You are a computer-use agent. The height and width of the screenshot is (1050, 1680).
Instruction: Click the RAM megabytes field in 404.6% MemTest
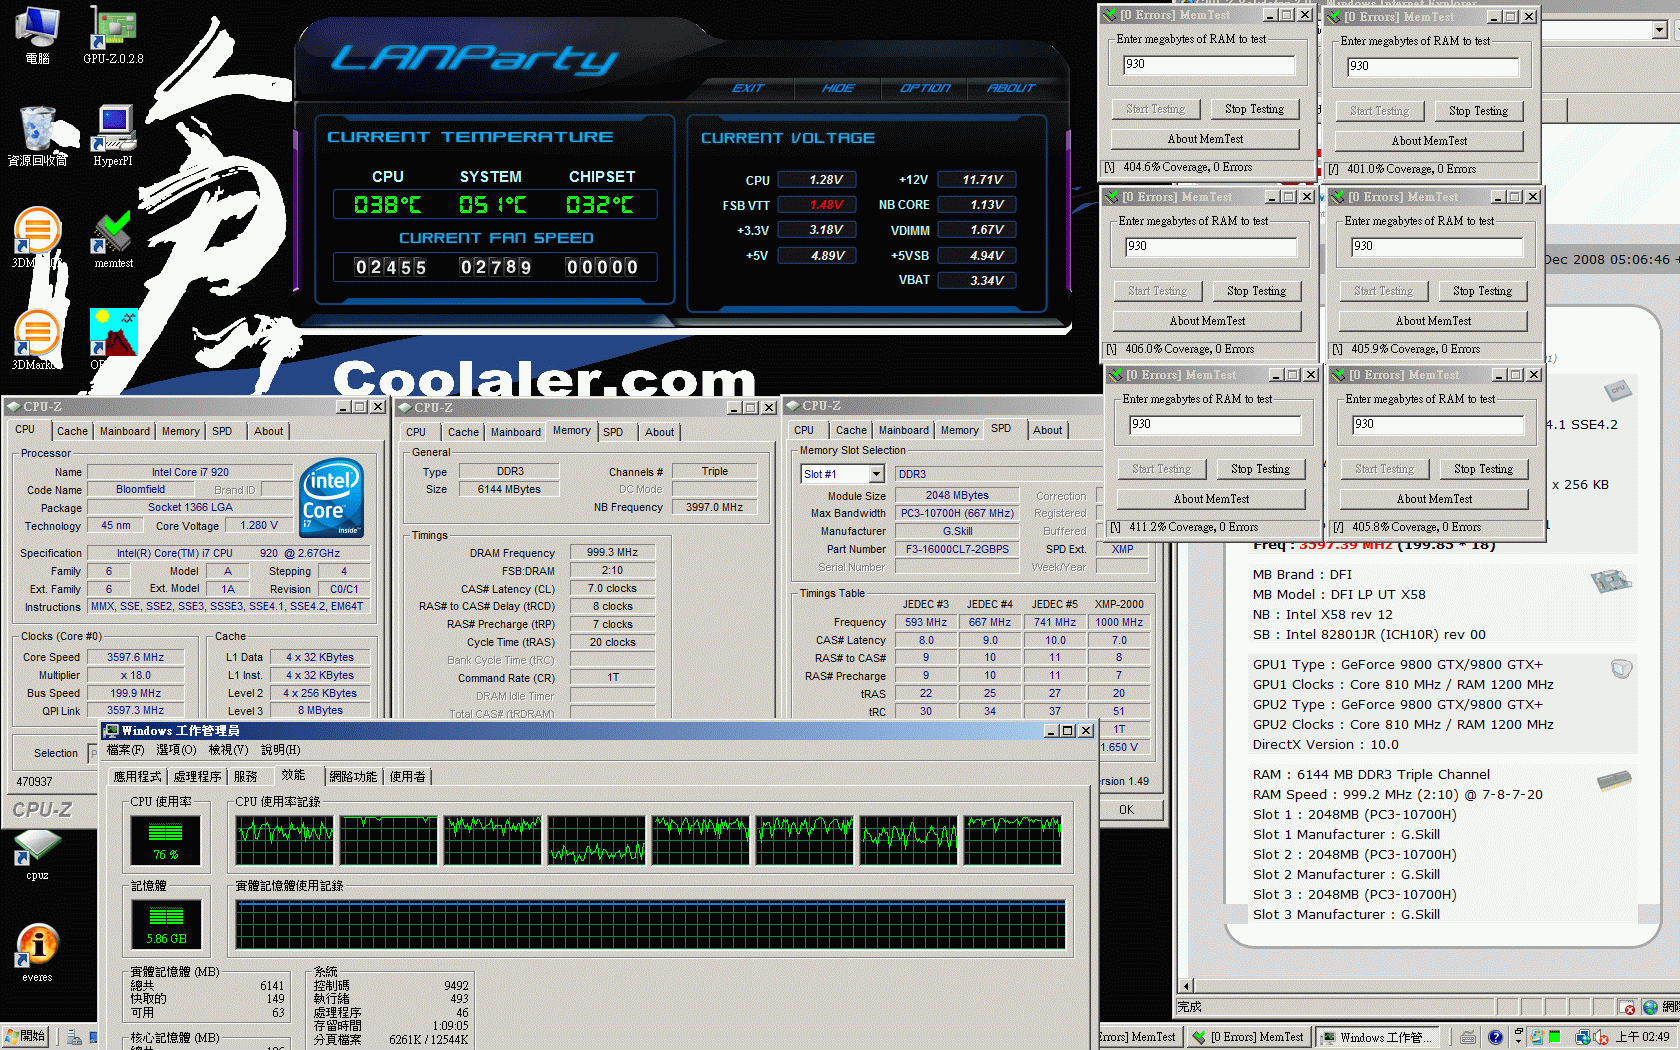click(x=1208, y=65)
